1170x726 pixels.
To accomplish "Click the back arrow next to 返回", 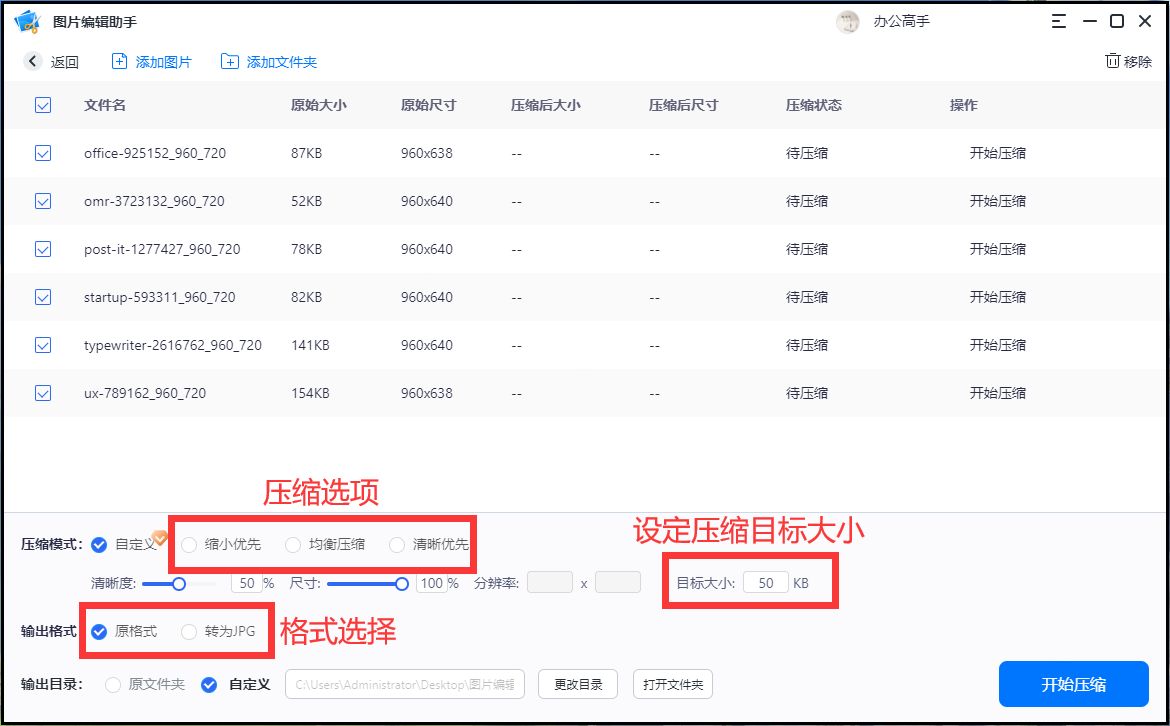I will click(x=31, y=61).
